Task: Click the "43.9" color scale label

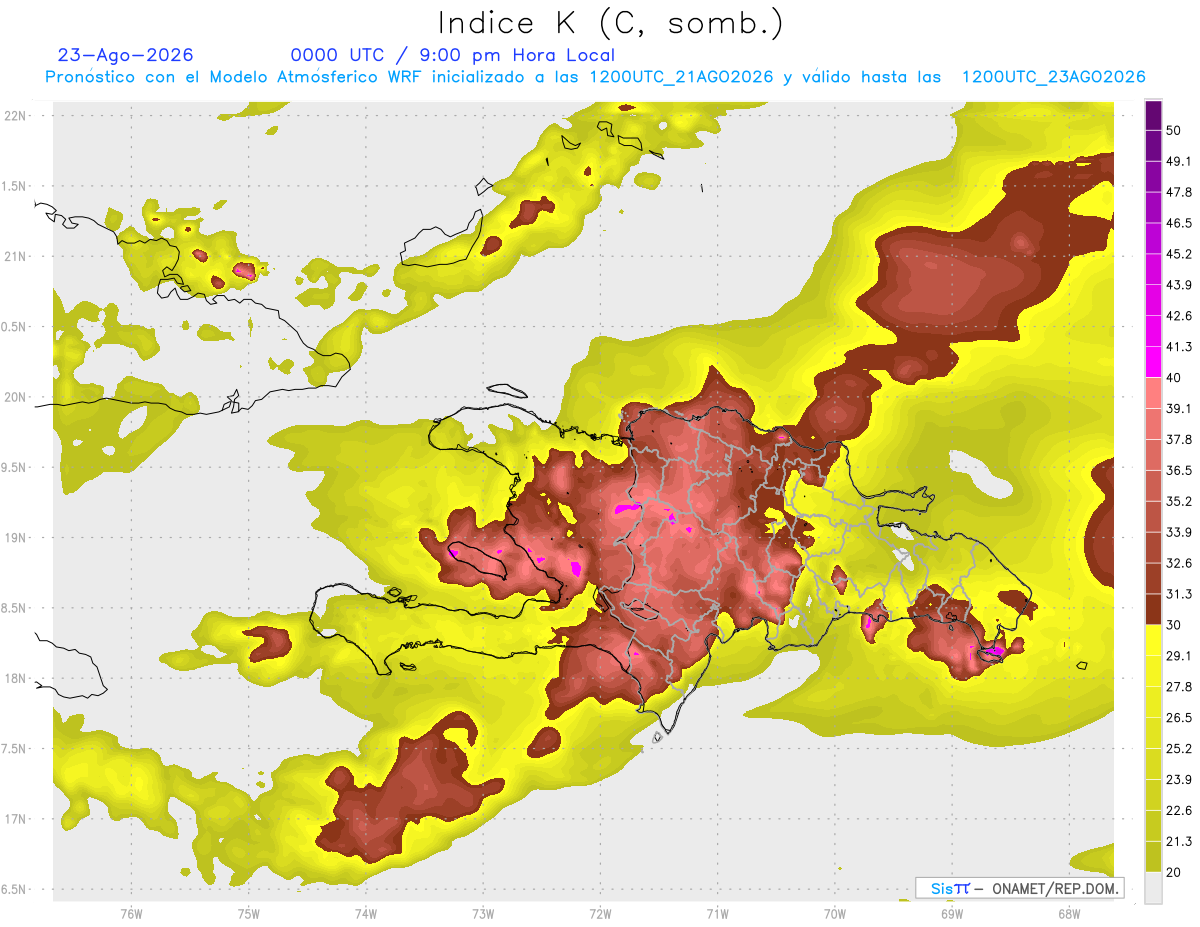Action: (1179, 285)
